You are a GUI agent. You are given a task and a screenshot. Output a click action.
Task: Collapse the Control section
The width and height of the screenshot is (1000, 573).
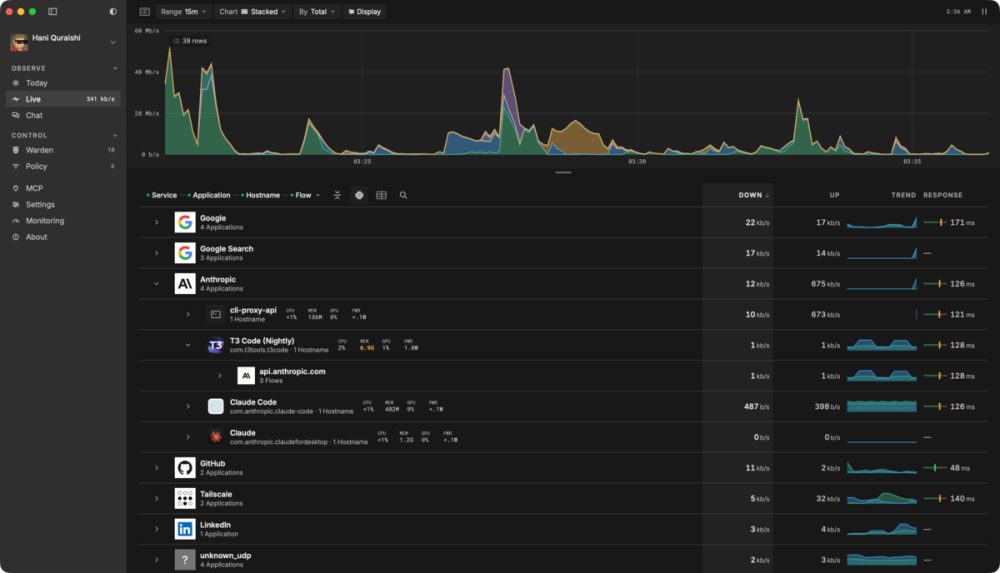pyautogui.click(x=115, y=135)
